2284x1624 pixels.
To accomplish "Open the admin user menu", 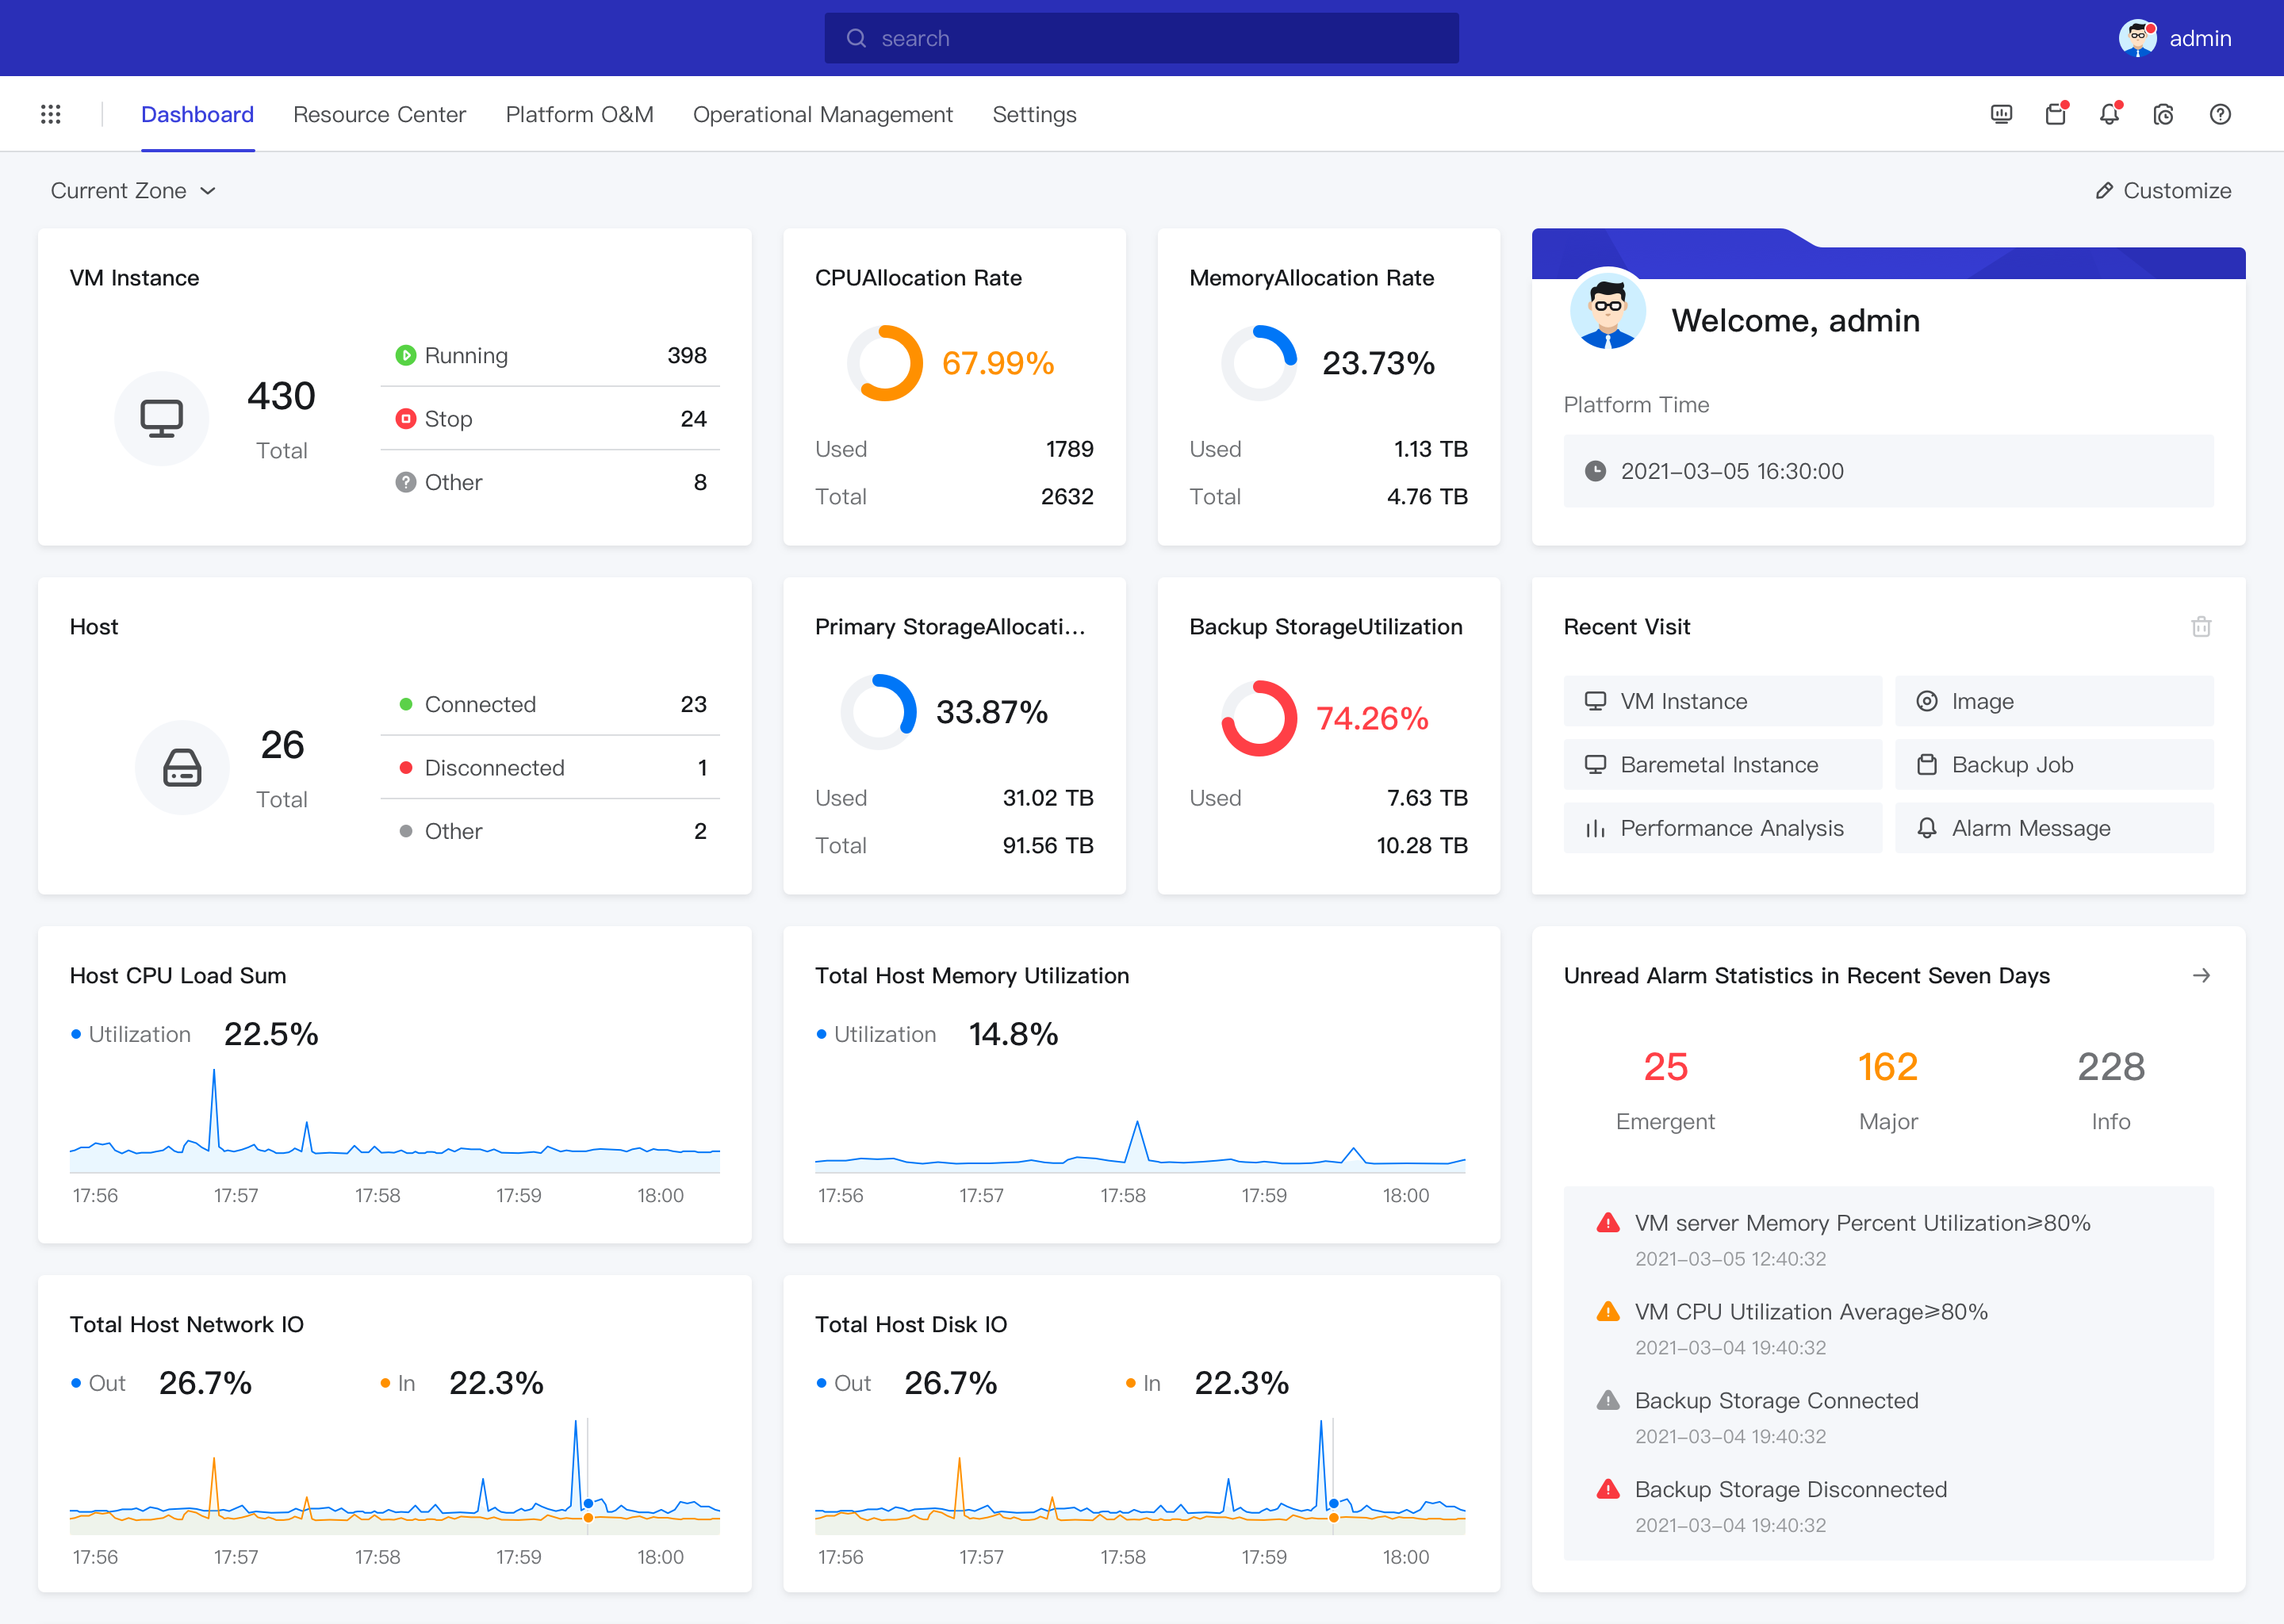I will tap(2200, 38).
